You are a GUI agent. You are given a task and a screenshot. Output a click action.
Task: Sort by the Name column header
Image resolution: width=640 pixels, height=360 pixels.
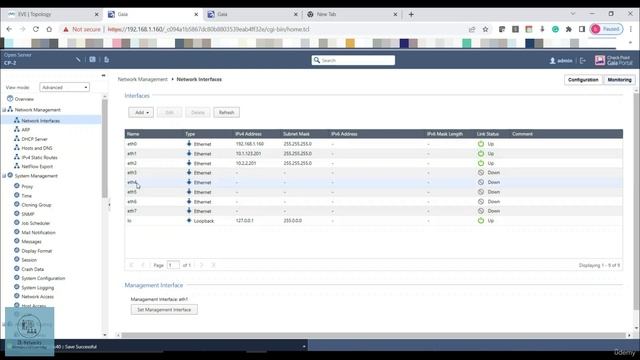133,134
